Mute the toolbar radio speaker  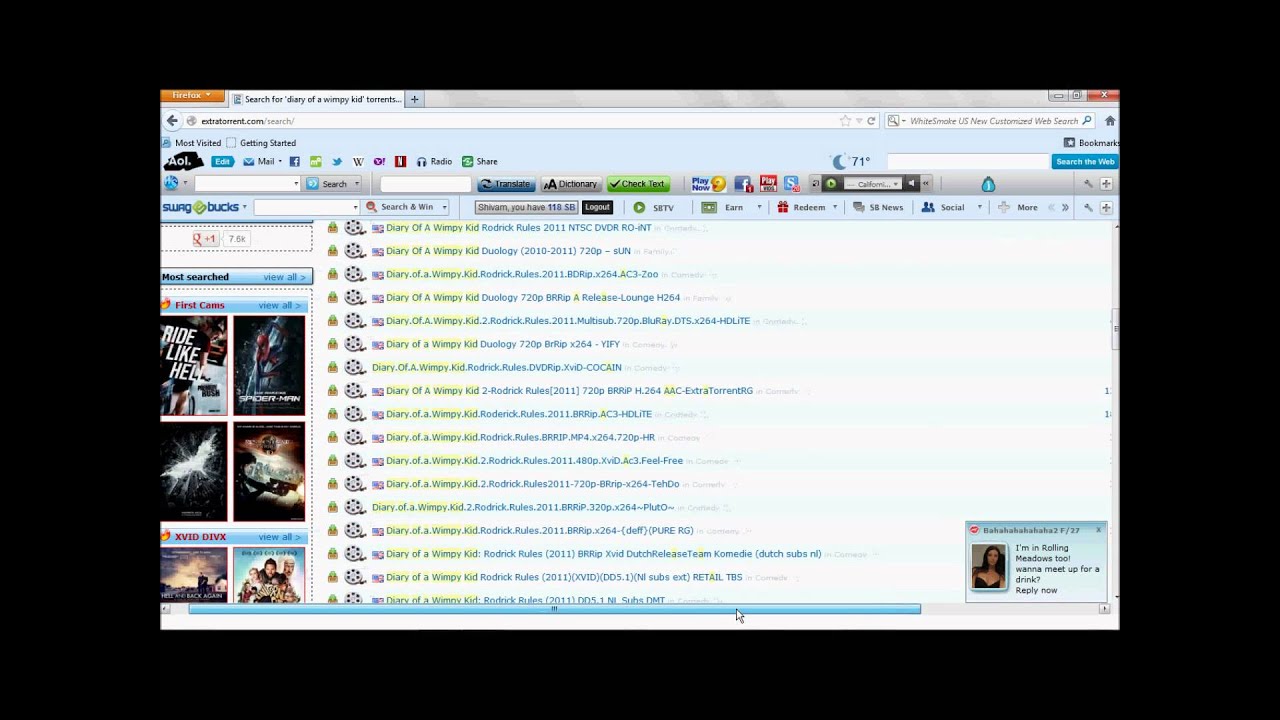[x=912, y=184]
